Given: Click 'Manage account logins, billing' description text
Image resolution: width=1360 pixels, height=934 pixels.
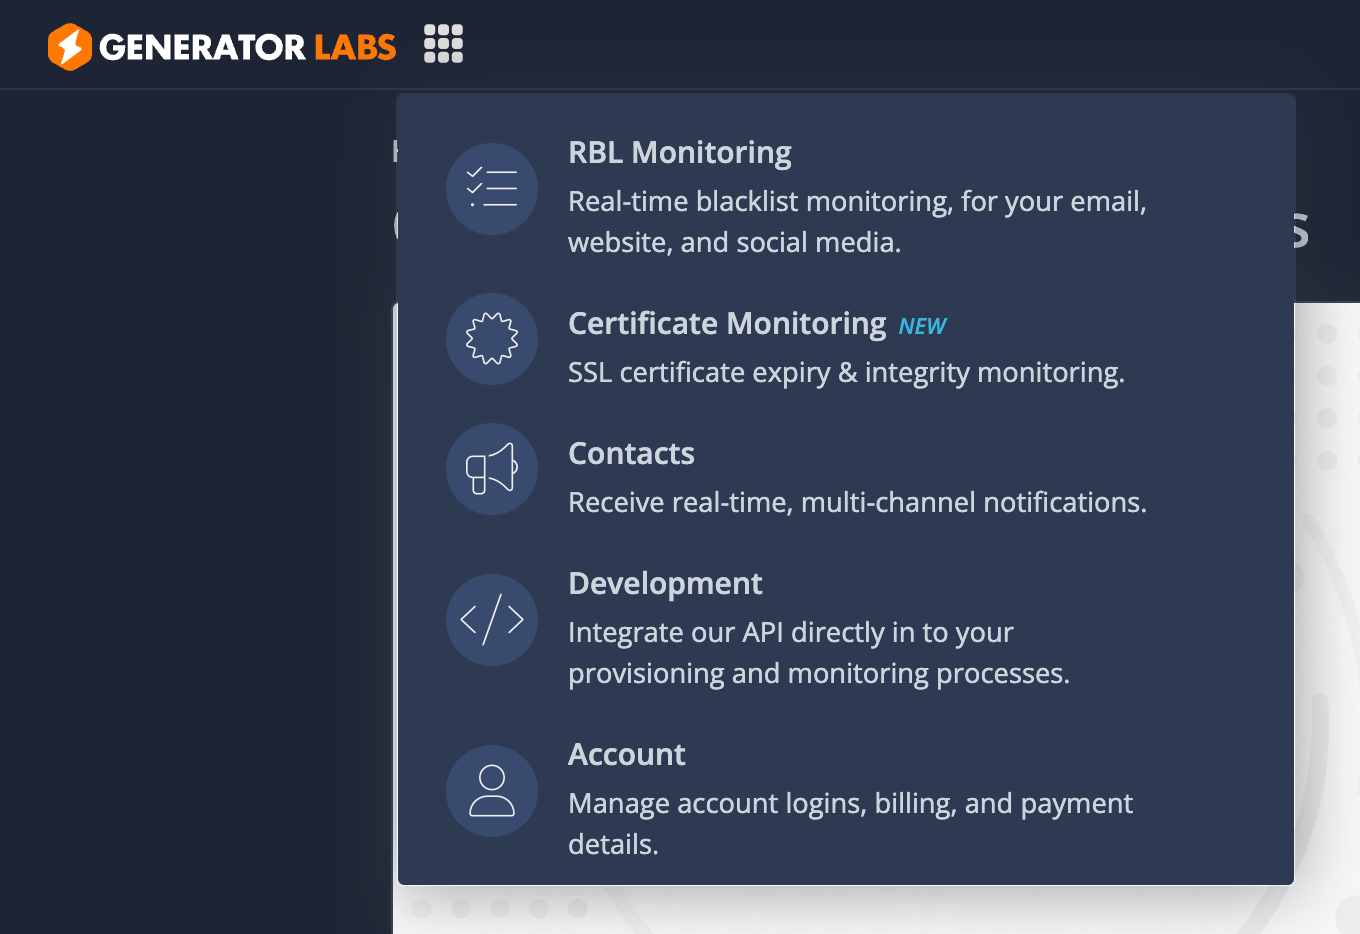Looking at the screenshot, I should point(850,824).
